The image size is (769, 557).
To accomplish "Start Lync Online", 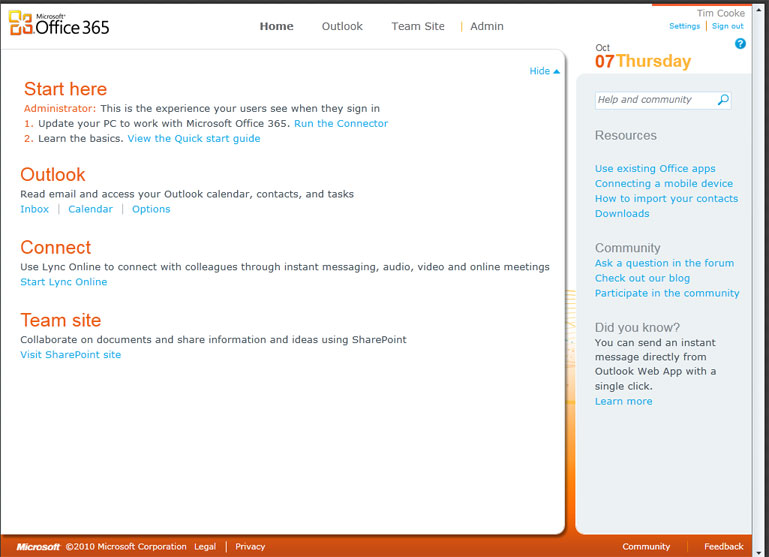I will point(64,282).
